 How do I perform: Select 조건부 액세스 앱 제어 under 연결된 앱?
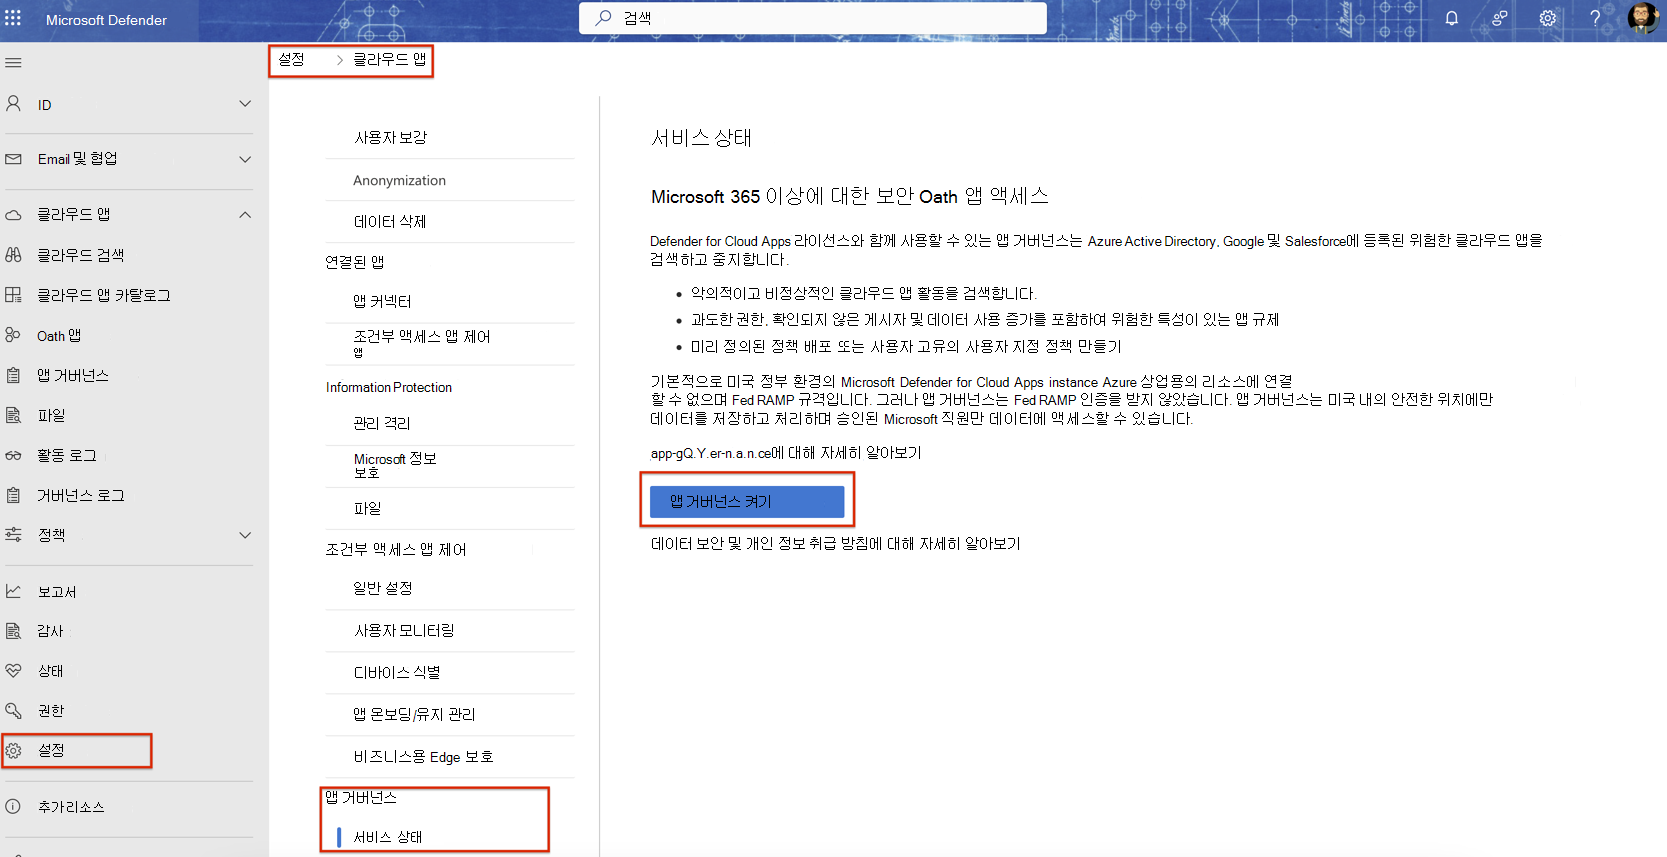pos(422,342)
